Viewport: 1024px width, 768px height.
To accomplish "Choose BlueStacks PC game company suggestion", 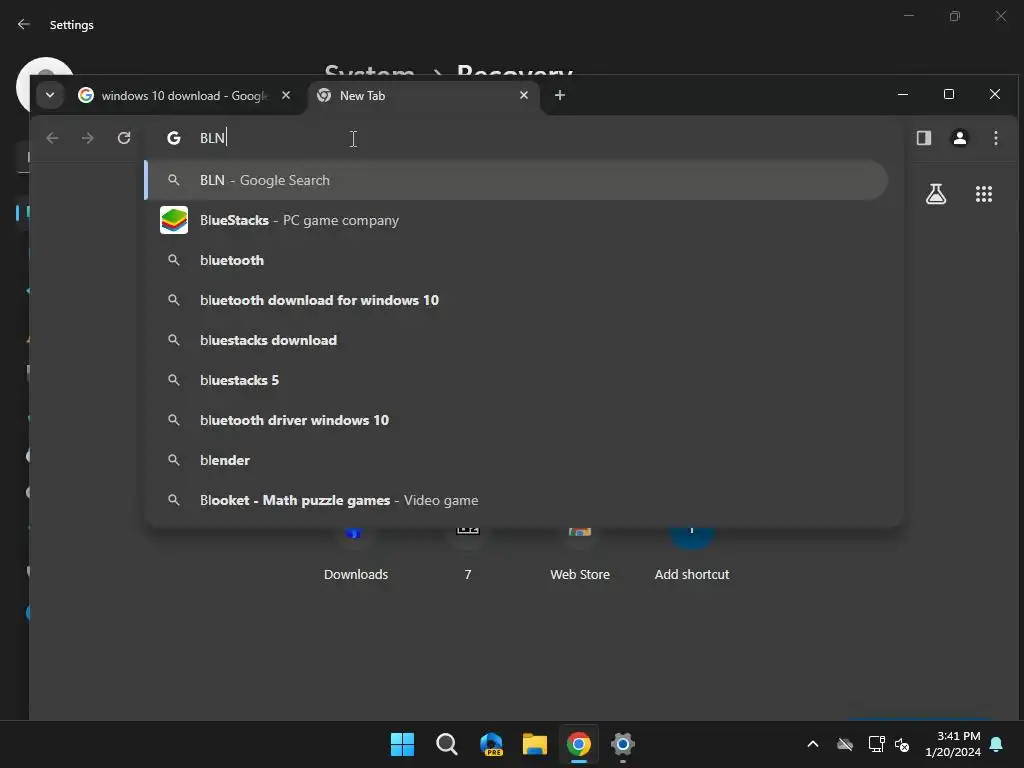I will (x=516, y=220).
